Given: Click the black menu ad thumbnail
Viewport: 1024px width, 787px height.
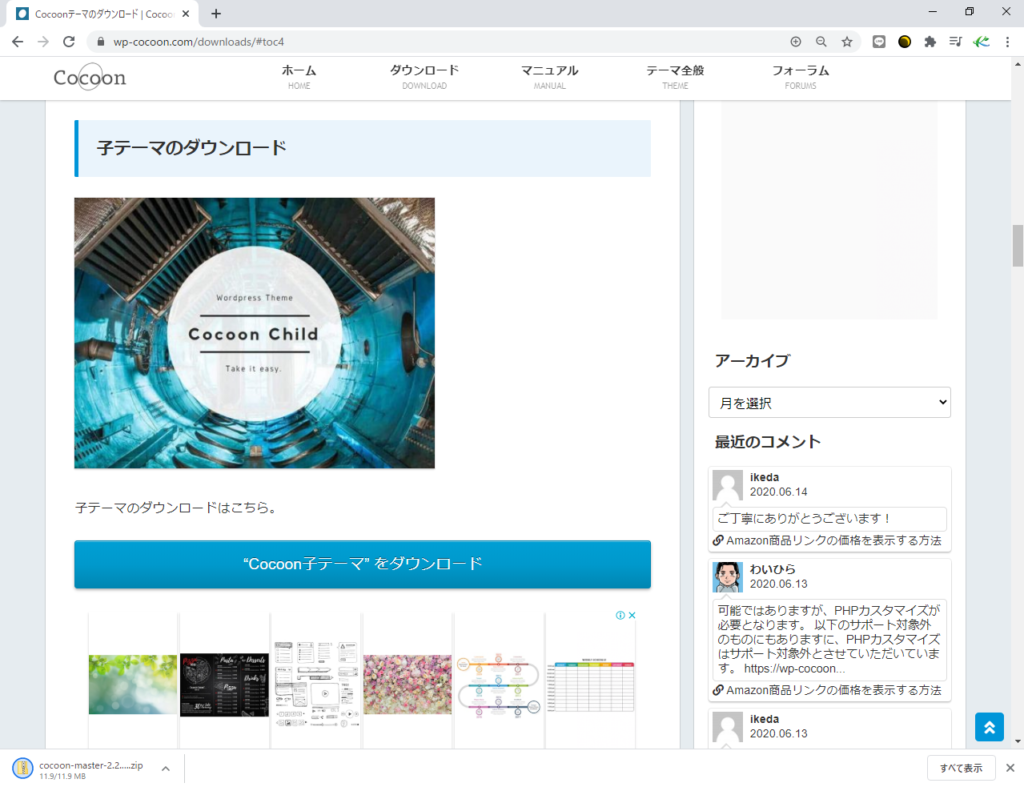Looking at the screenshot, I should 224,684.
